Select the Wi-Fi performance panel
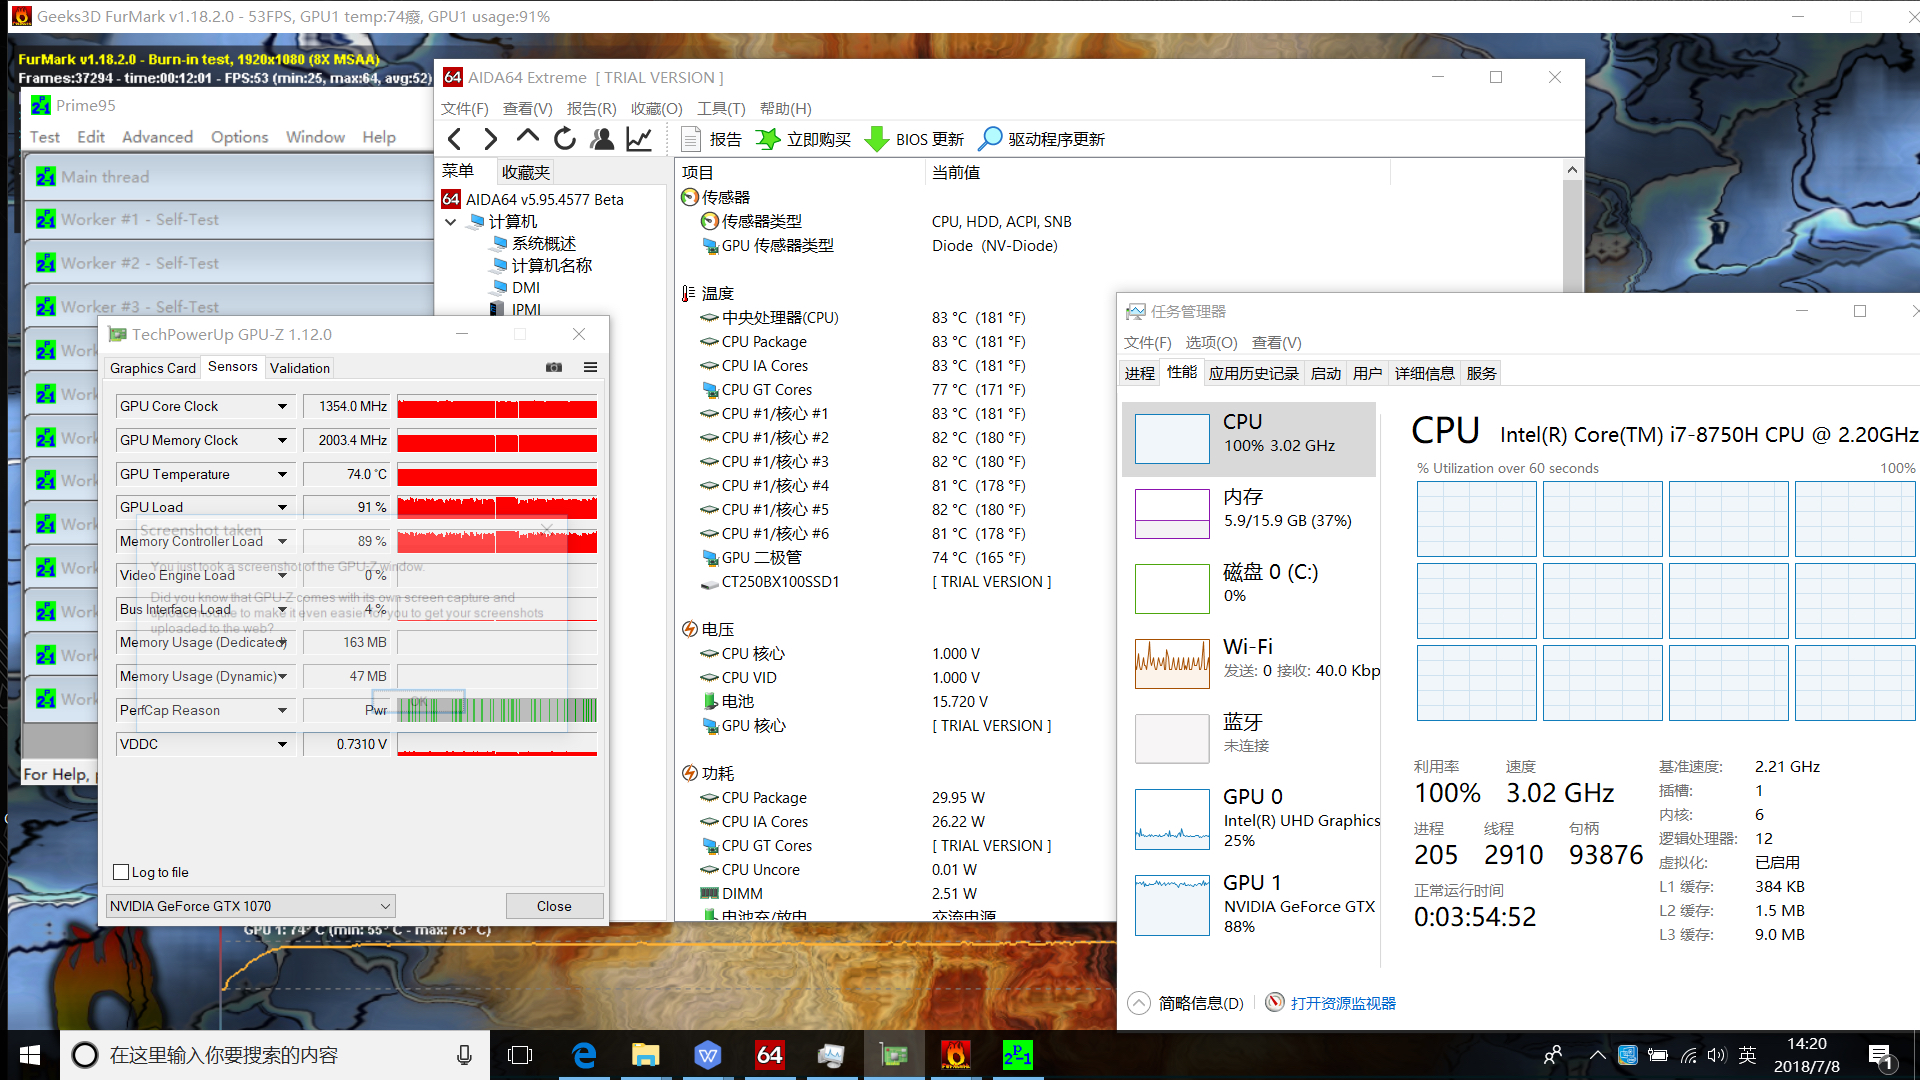The width and height of the screenshot is (1920, 1080). pos(1249,663)
